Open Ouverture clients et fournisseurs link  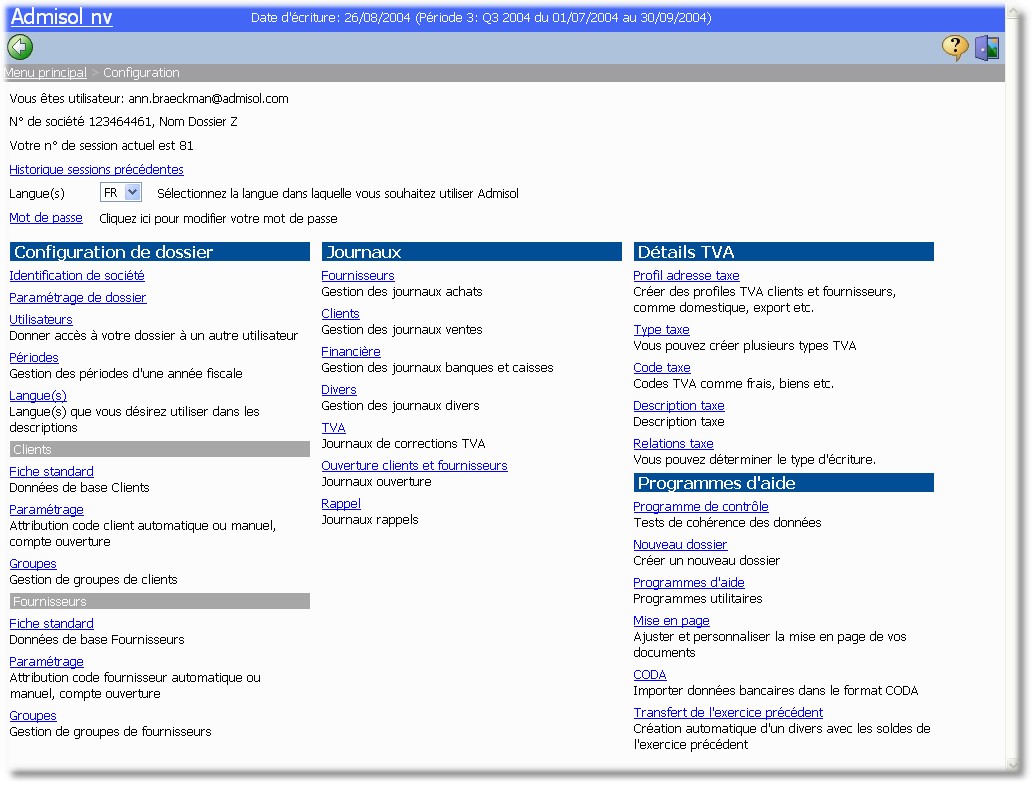[414, 466]
